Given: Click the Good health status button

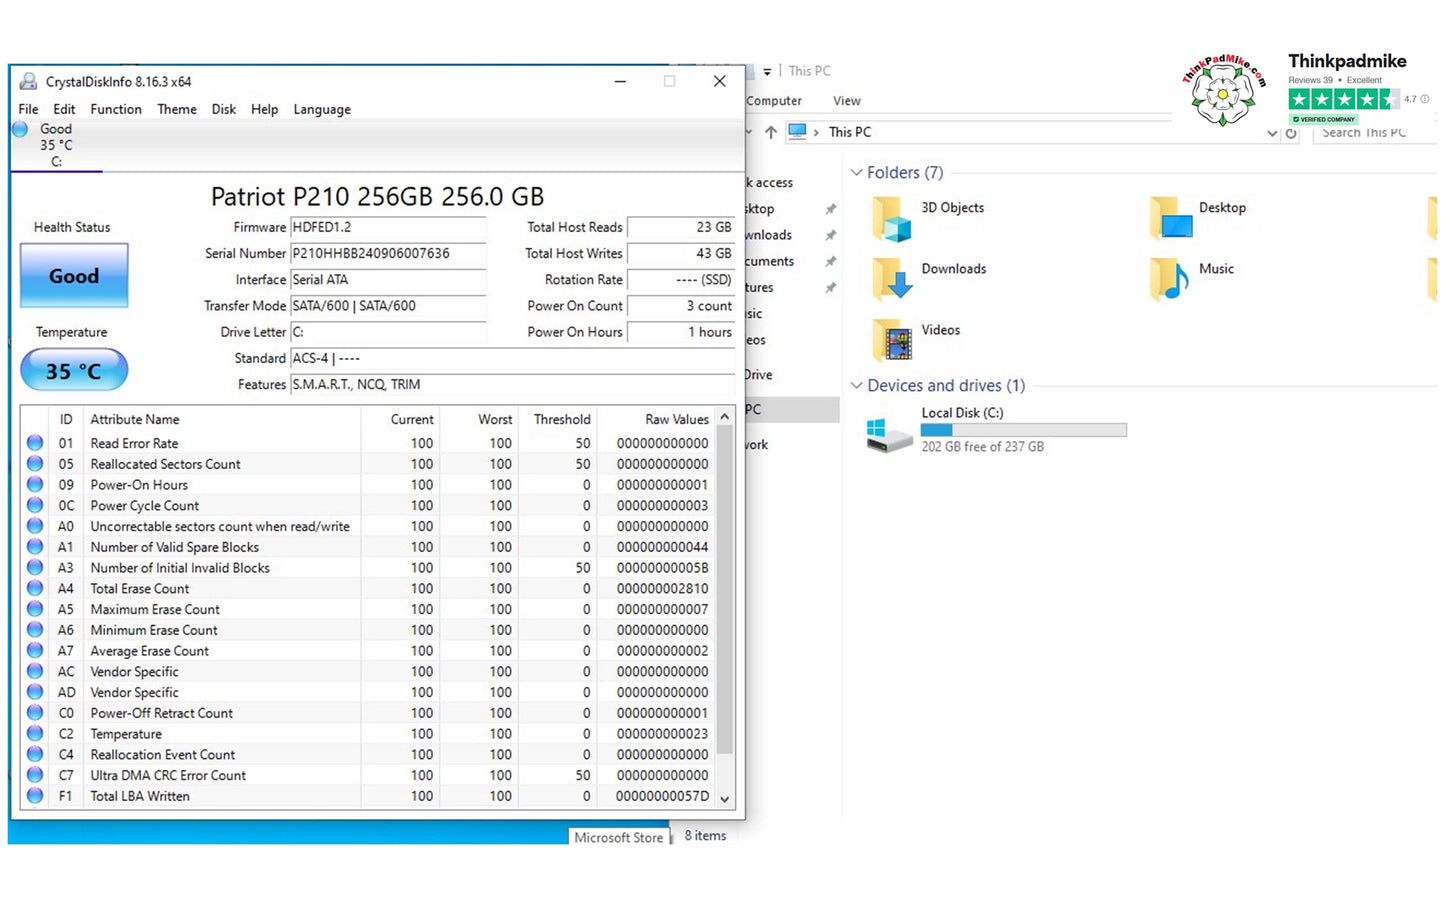Looking at the screenshot, I should (x=74, y=276).
